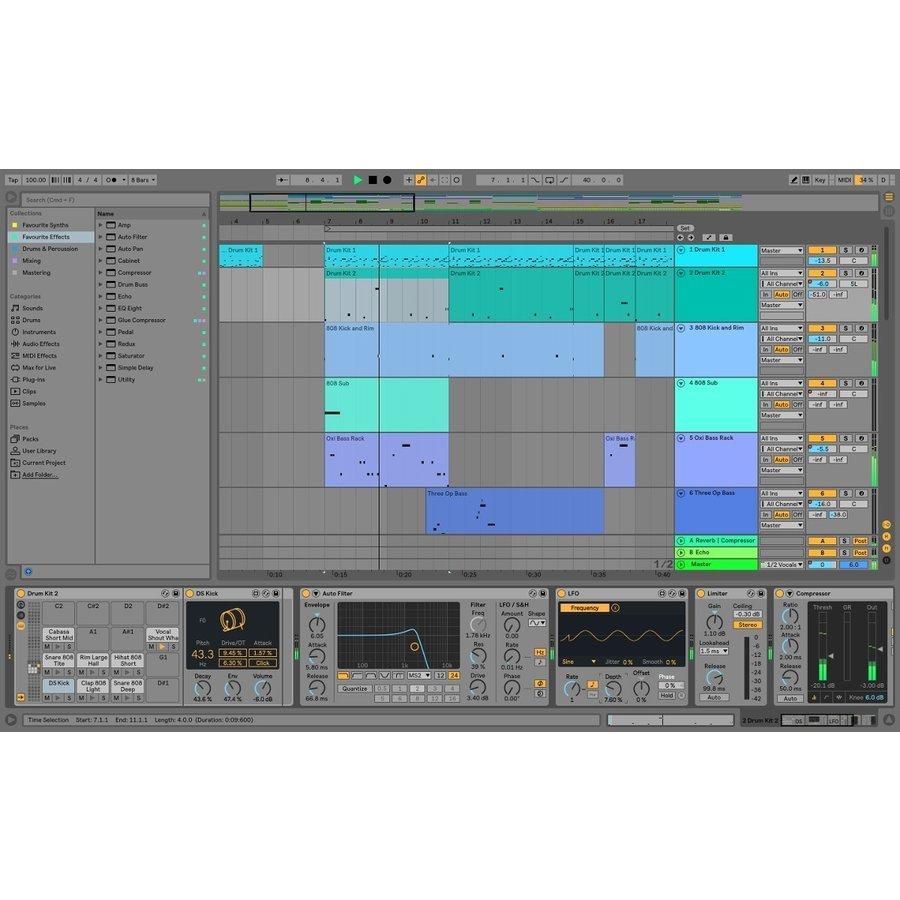The width and height of the screenshot is (900, 900).
Task: Arm track 2 Drum Kit 2 for recording
Action: pyautogui.click(x=862, y=273)
